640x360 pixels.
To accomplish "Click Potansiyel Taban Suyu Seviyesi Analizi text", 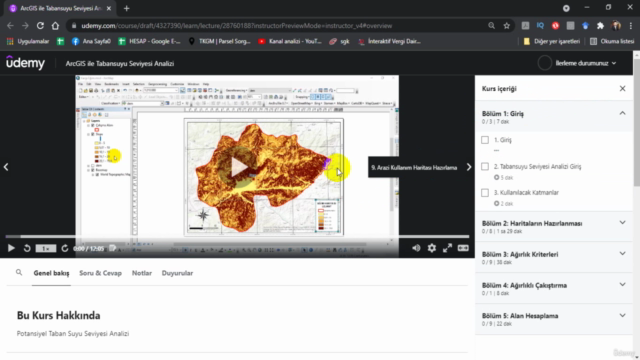I will point(73,333).
